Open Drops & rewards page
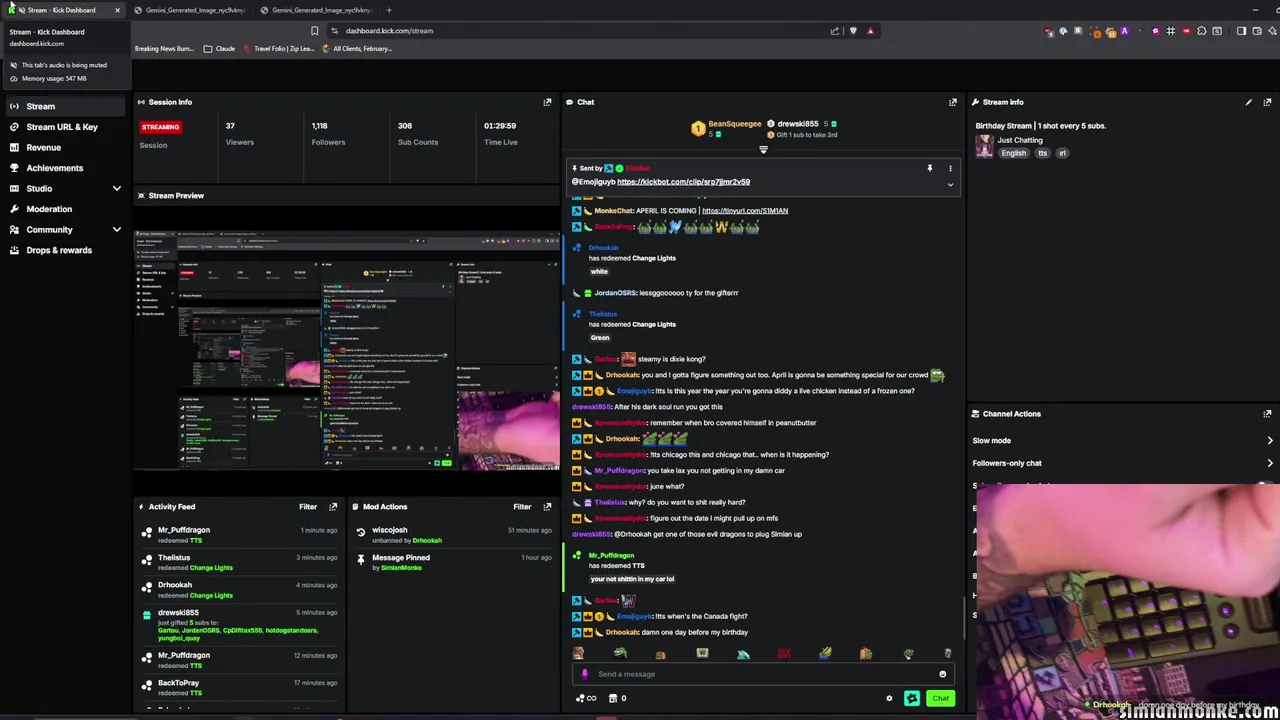Screen dimensions: 1280x720 click(65, 250)
